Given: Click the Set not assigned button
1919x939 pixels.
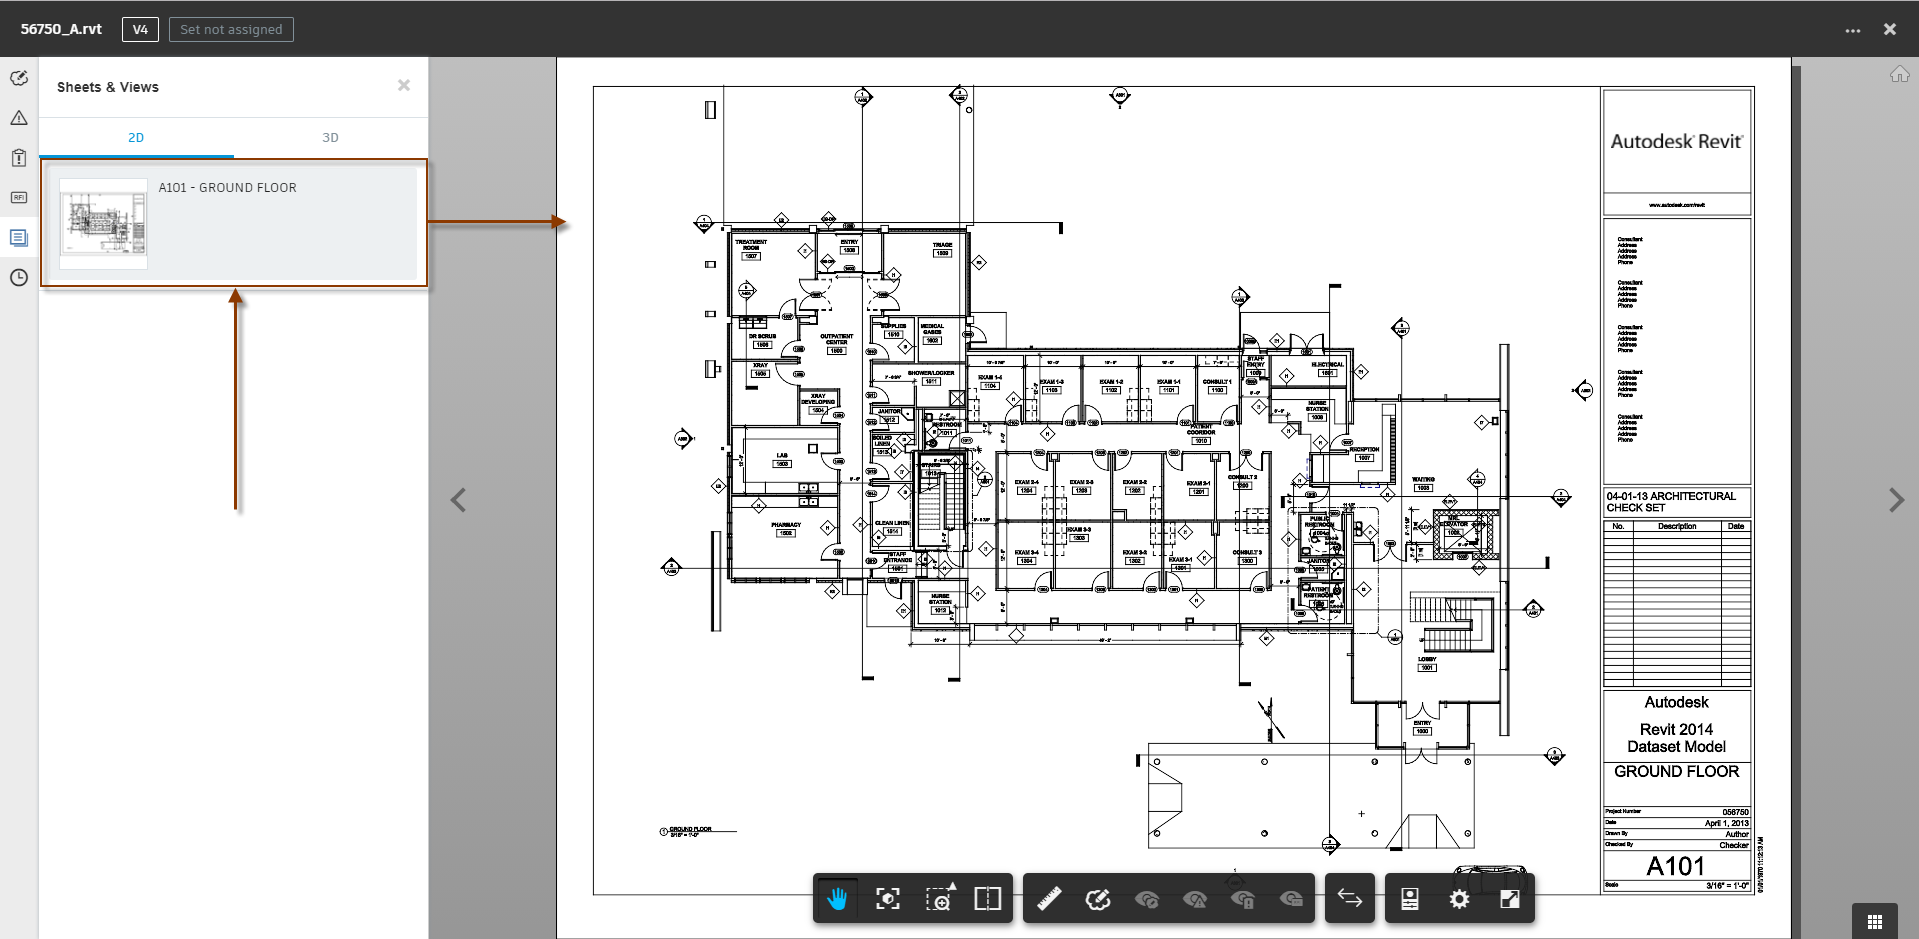Looking at the screenshot, I should [x=231, y=29].
